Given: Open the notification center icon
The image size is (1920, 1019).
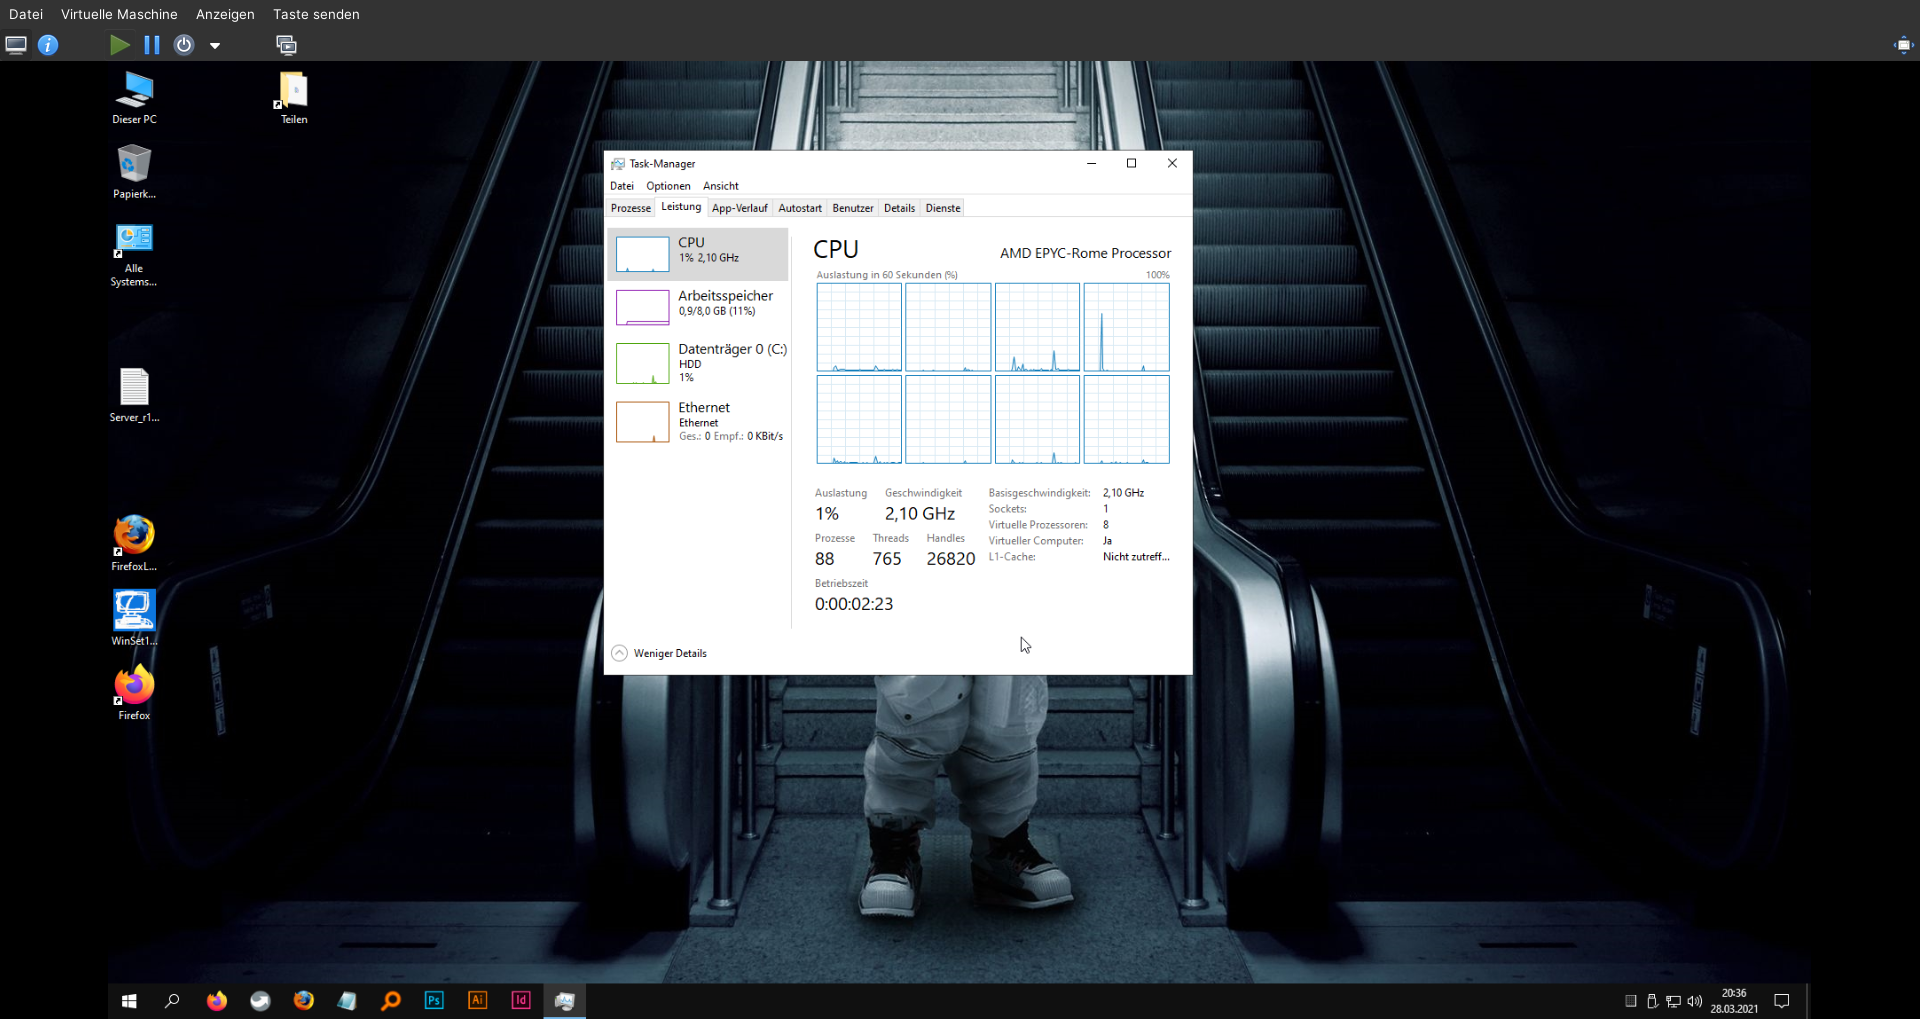Looking at the screenshot, I should (x=1782, y=1001).
